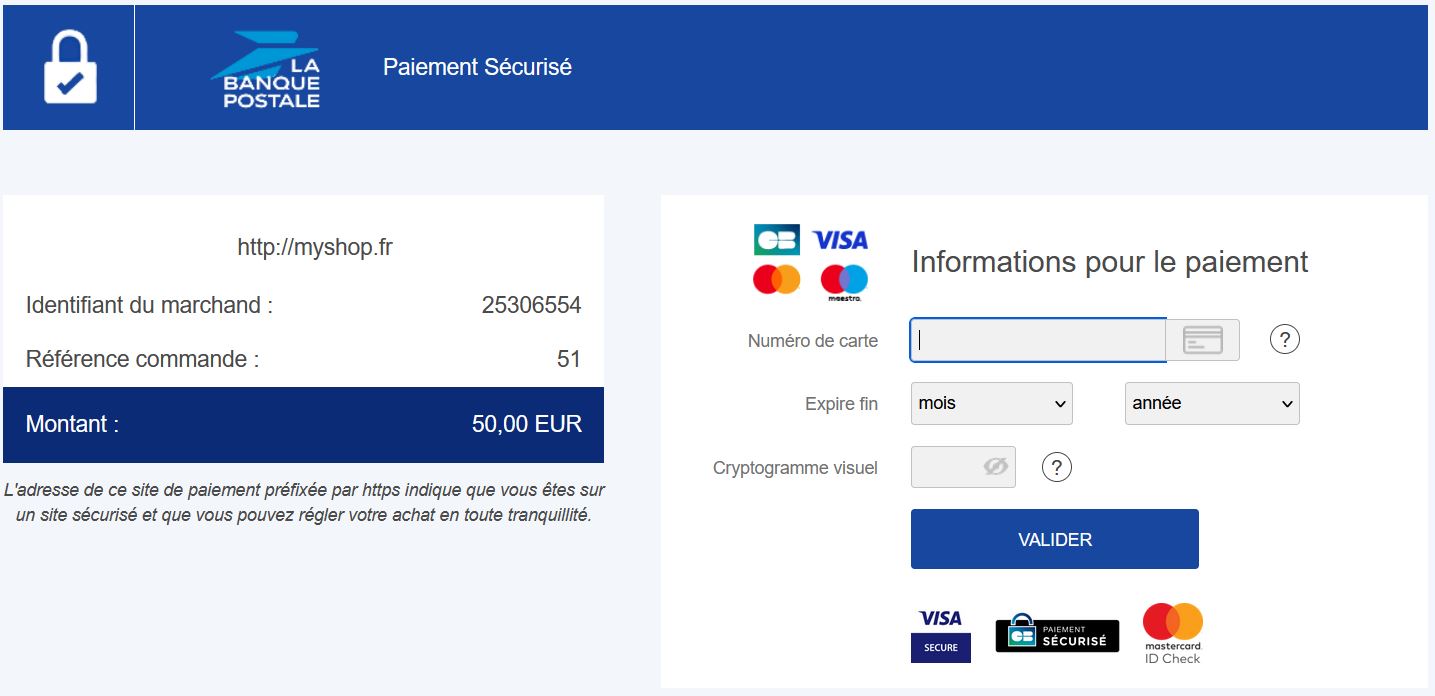Screen dimensions: 1435x696
Task: Click the La Banque Postale logo
Action: [x=265, y=69]
